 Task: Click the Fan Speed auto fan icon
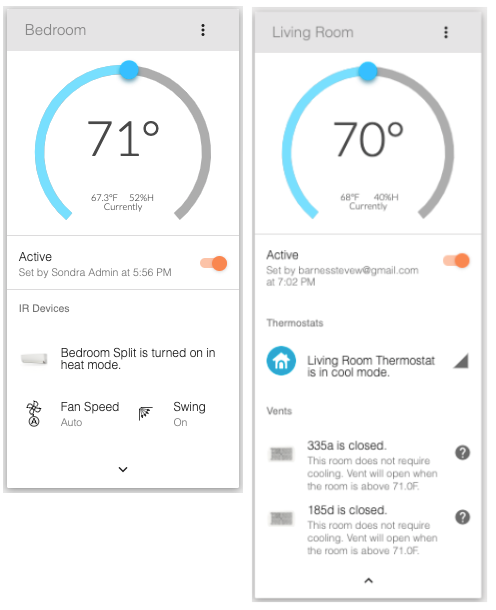click(34, 414)
